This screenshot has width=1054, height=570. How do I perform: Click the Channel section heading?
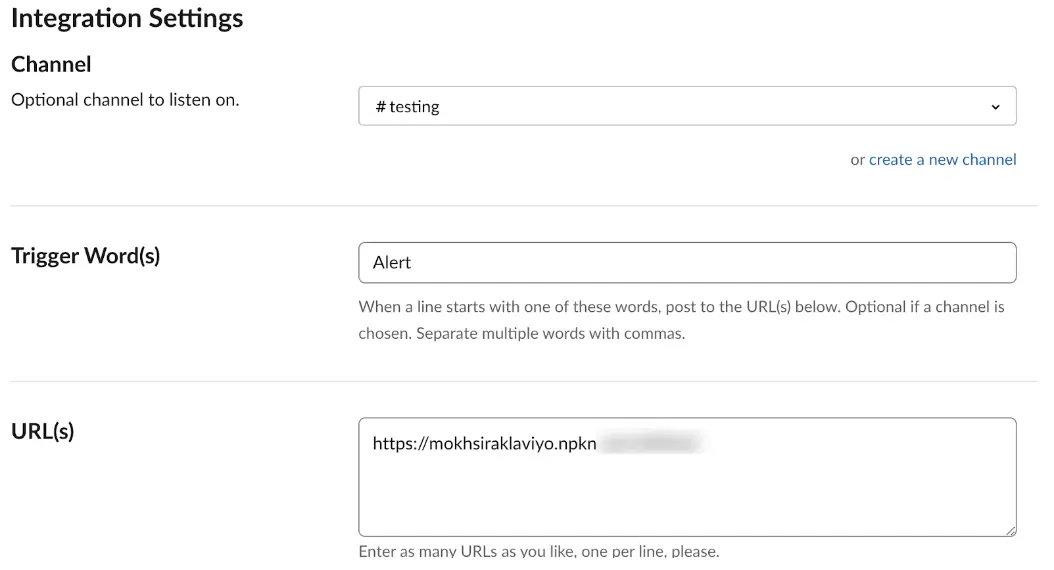(51, 64)
